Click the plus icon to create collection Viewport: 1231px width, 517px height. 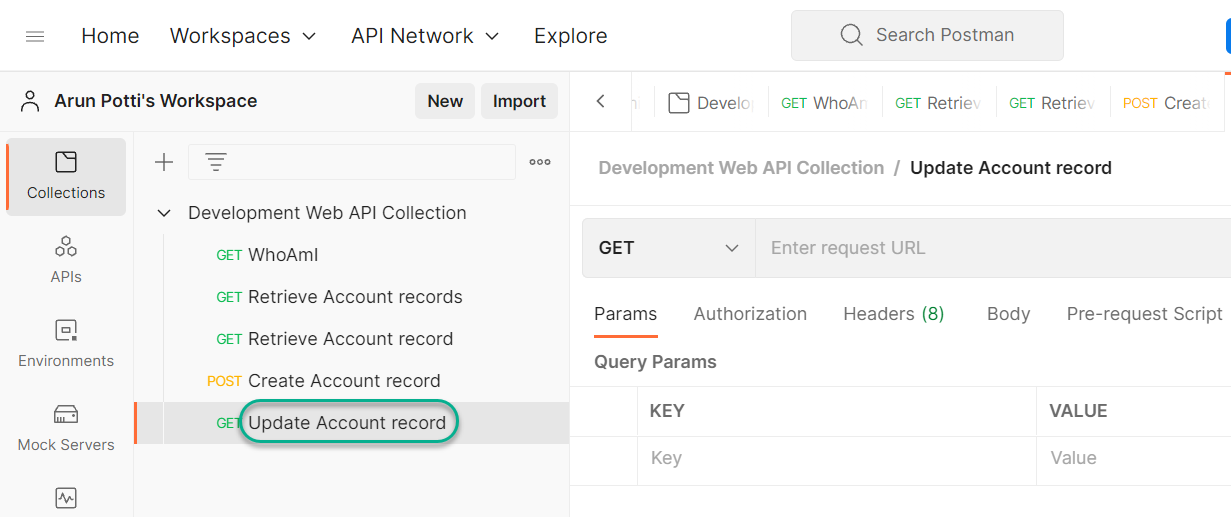(164, 162)
